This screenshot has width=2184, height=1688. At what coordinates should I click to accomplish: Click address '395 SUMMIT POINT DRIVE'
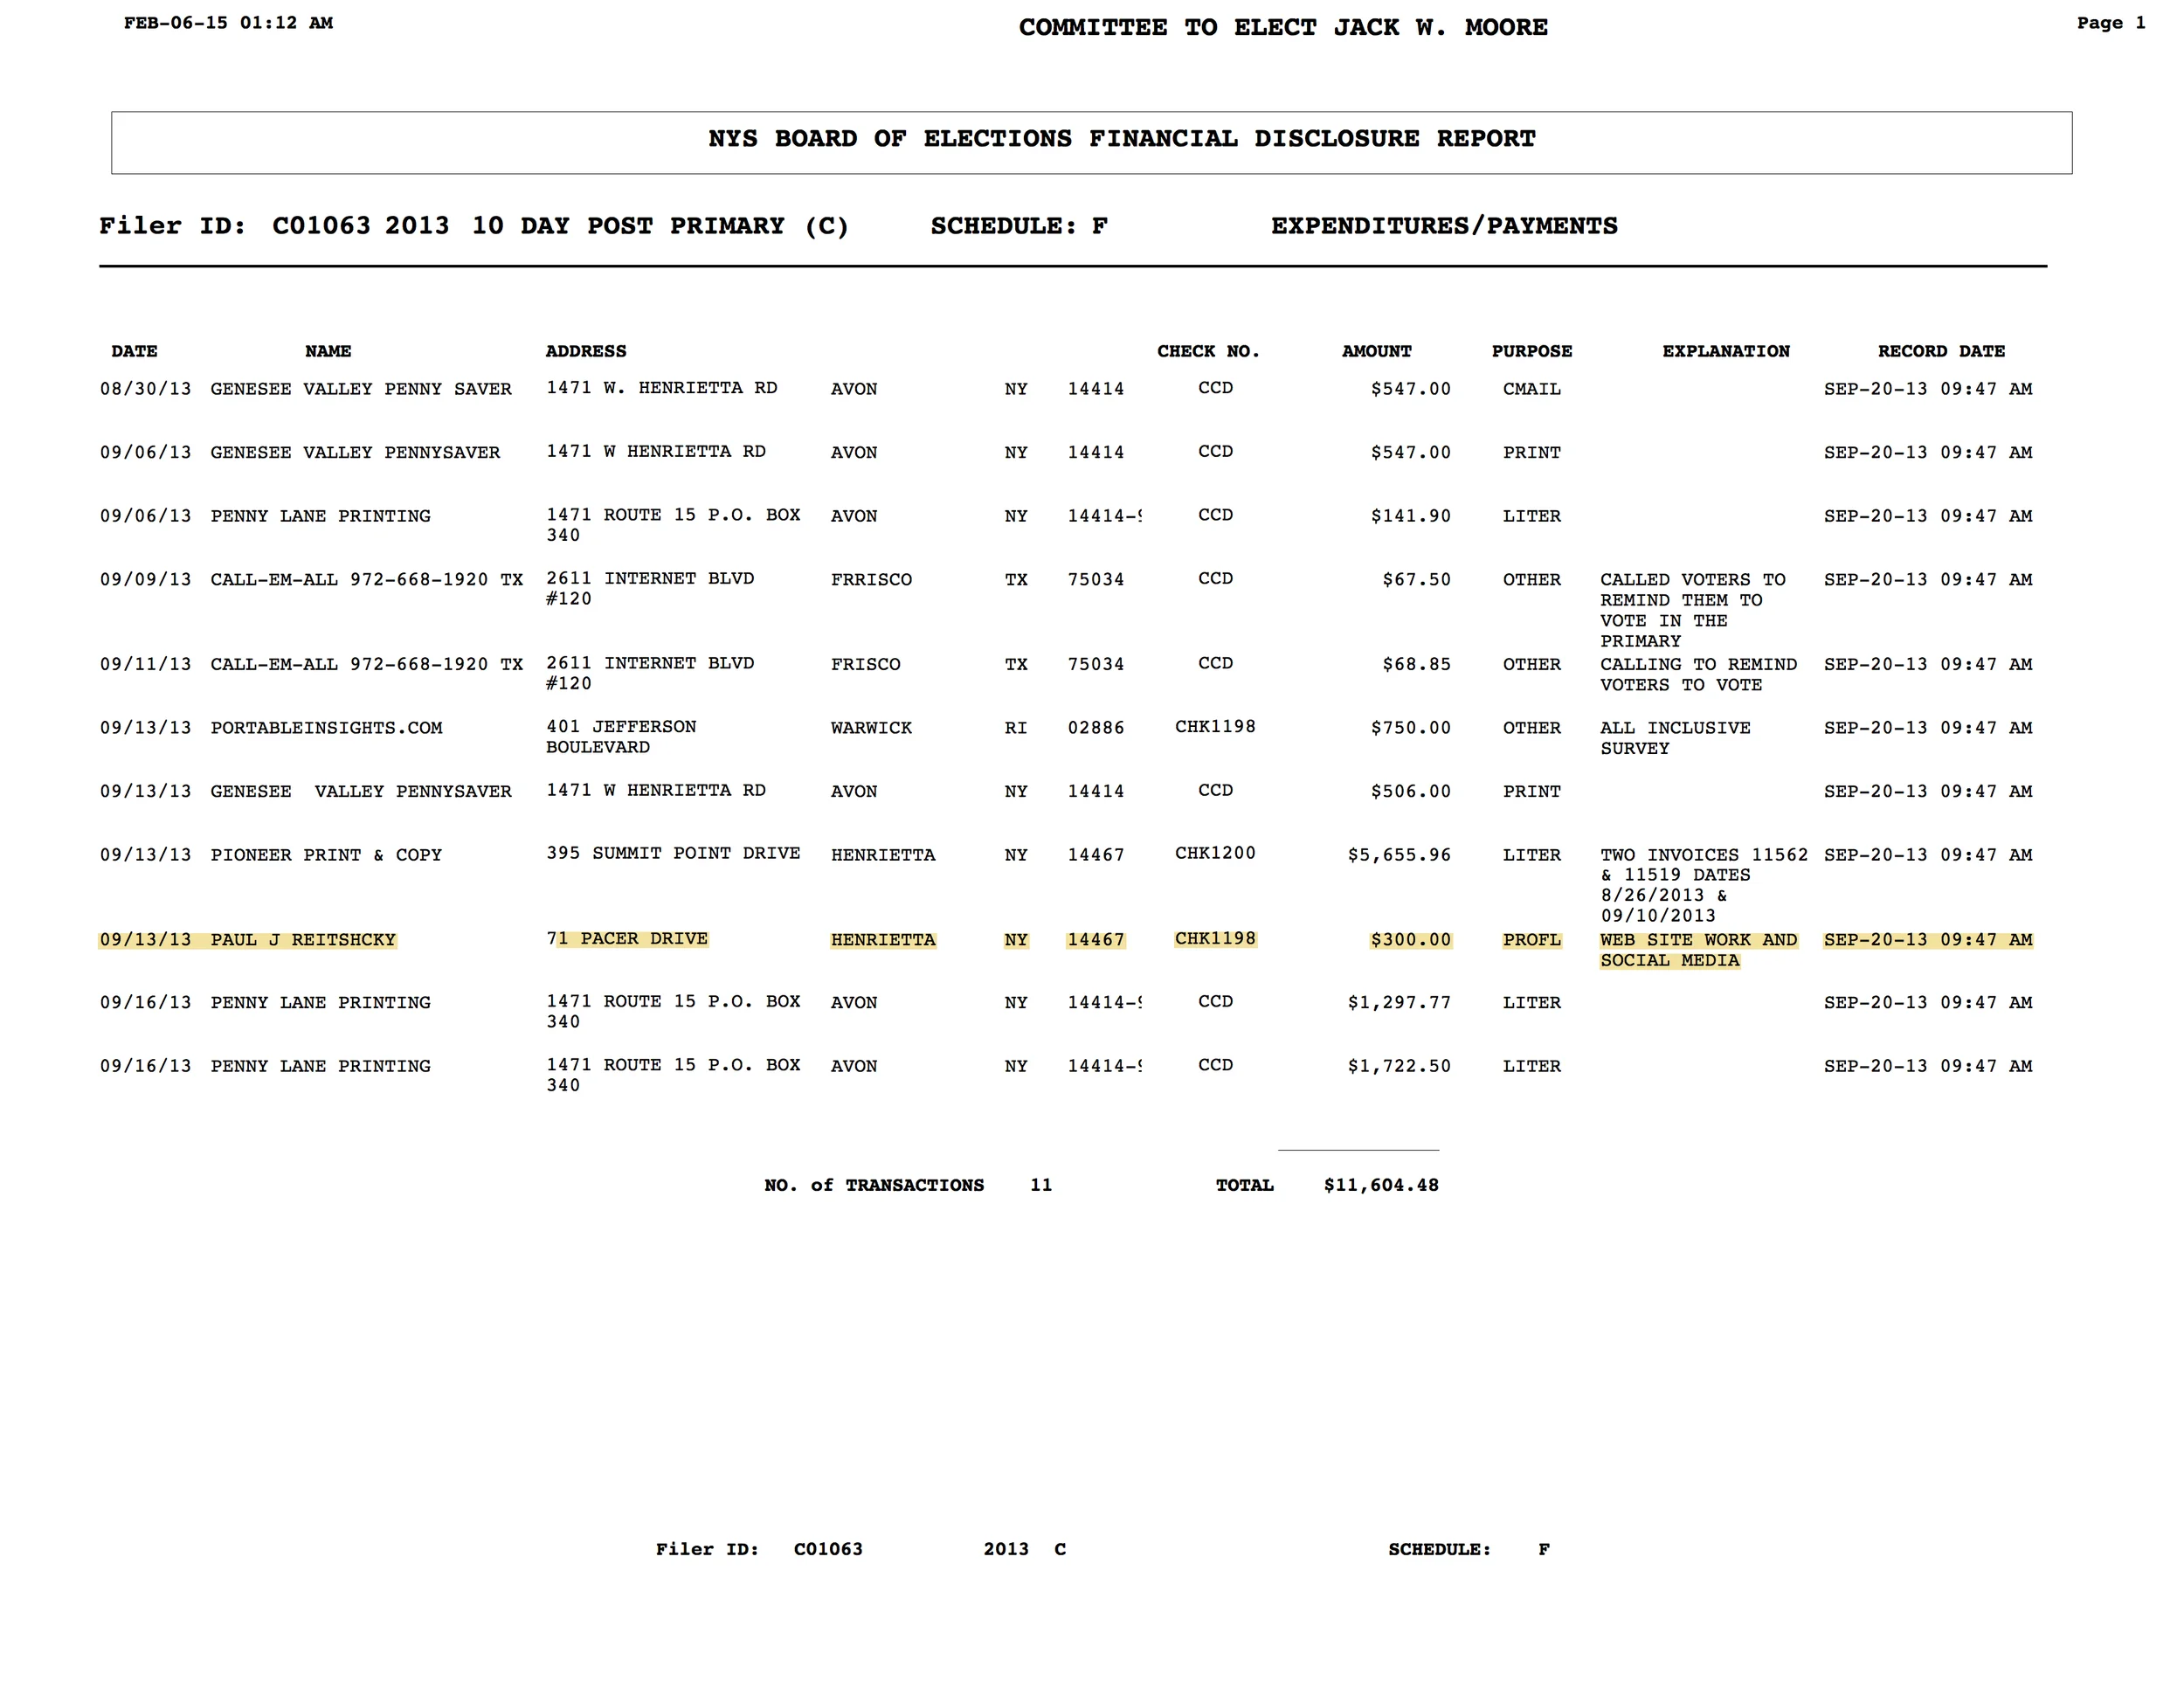click(673, 854)
